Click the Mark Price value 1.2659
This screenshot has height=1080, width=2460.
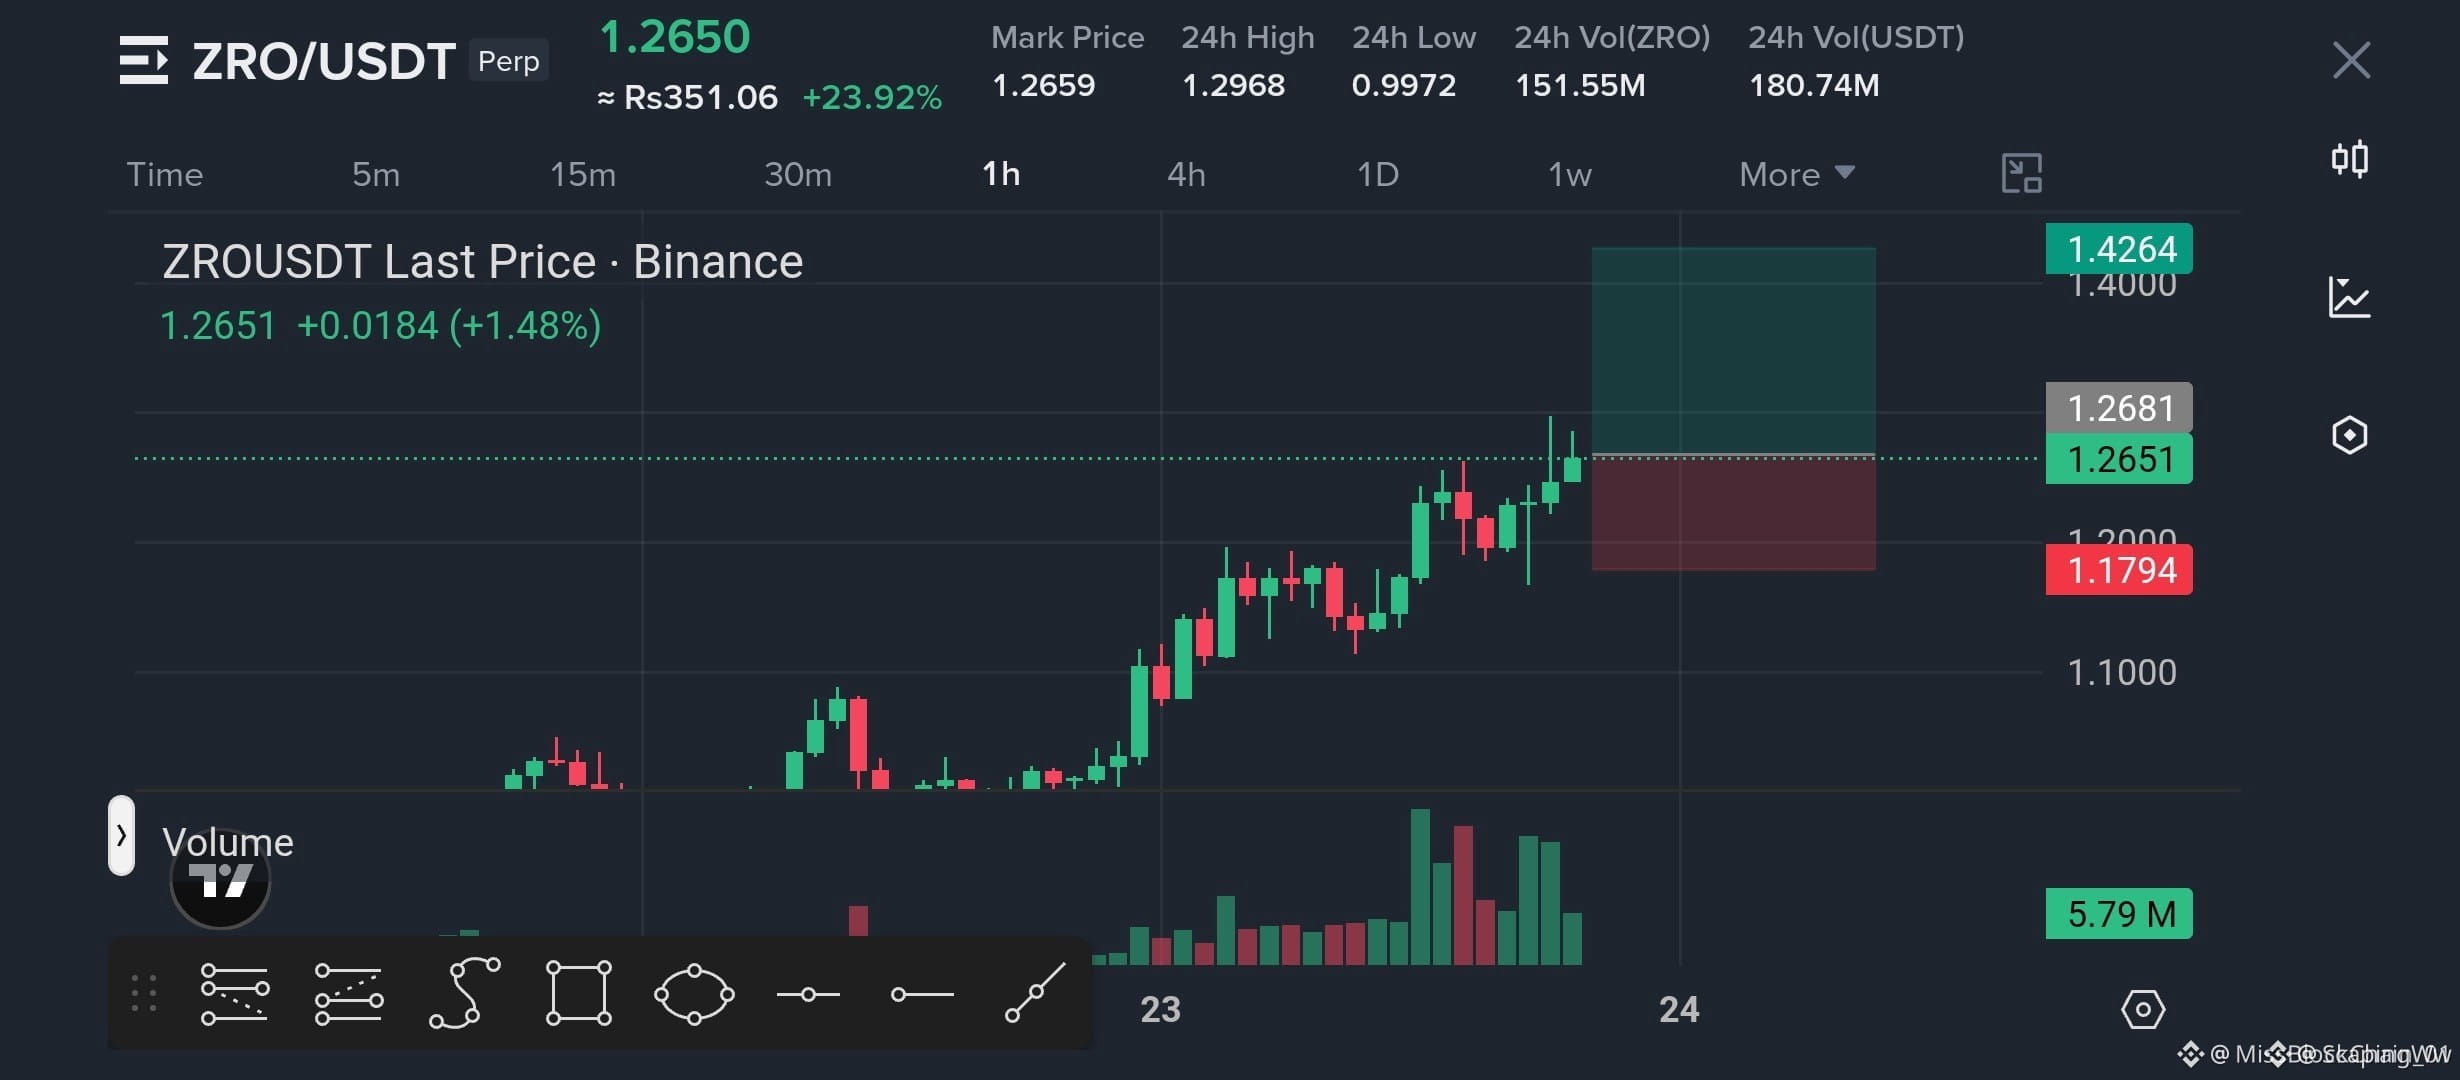tap(1043, 85)
